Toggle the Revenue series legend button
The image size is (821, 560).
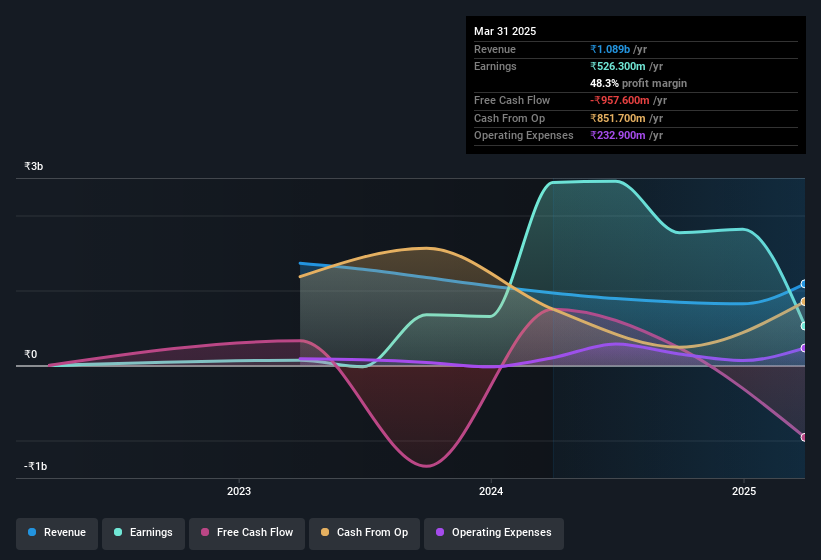pos(57,533)
